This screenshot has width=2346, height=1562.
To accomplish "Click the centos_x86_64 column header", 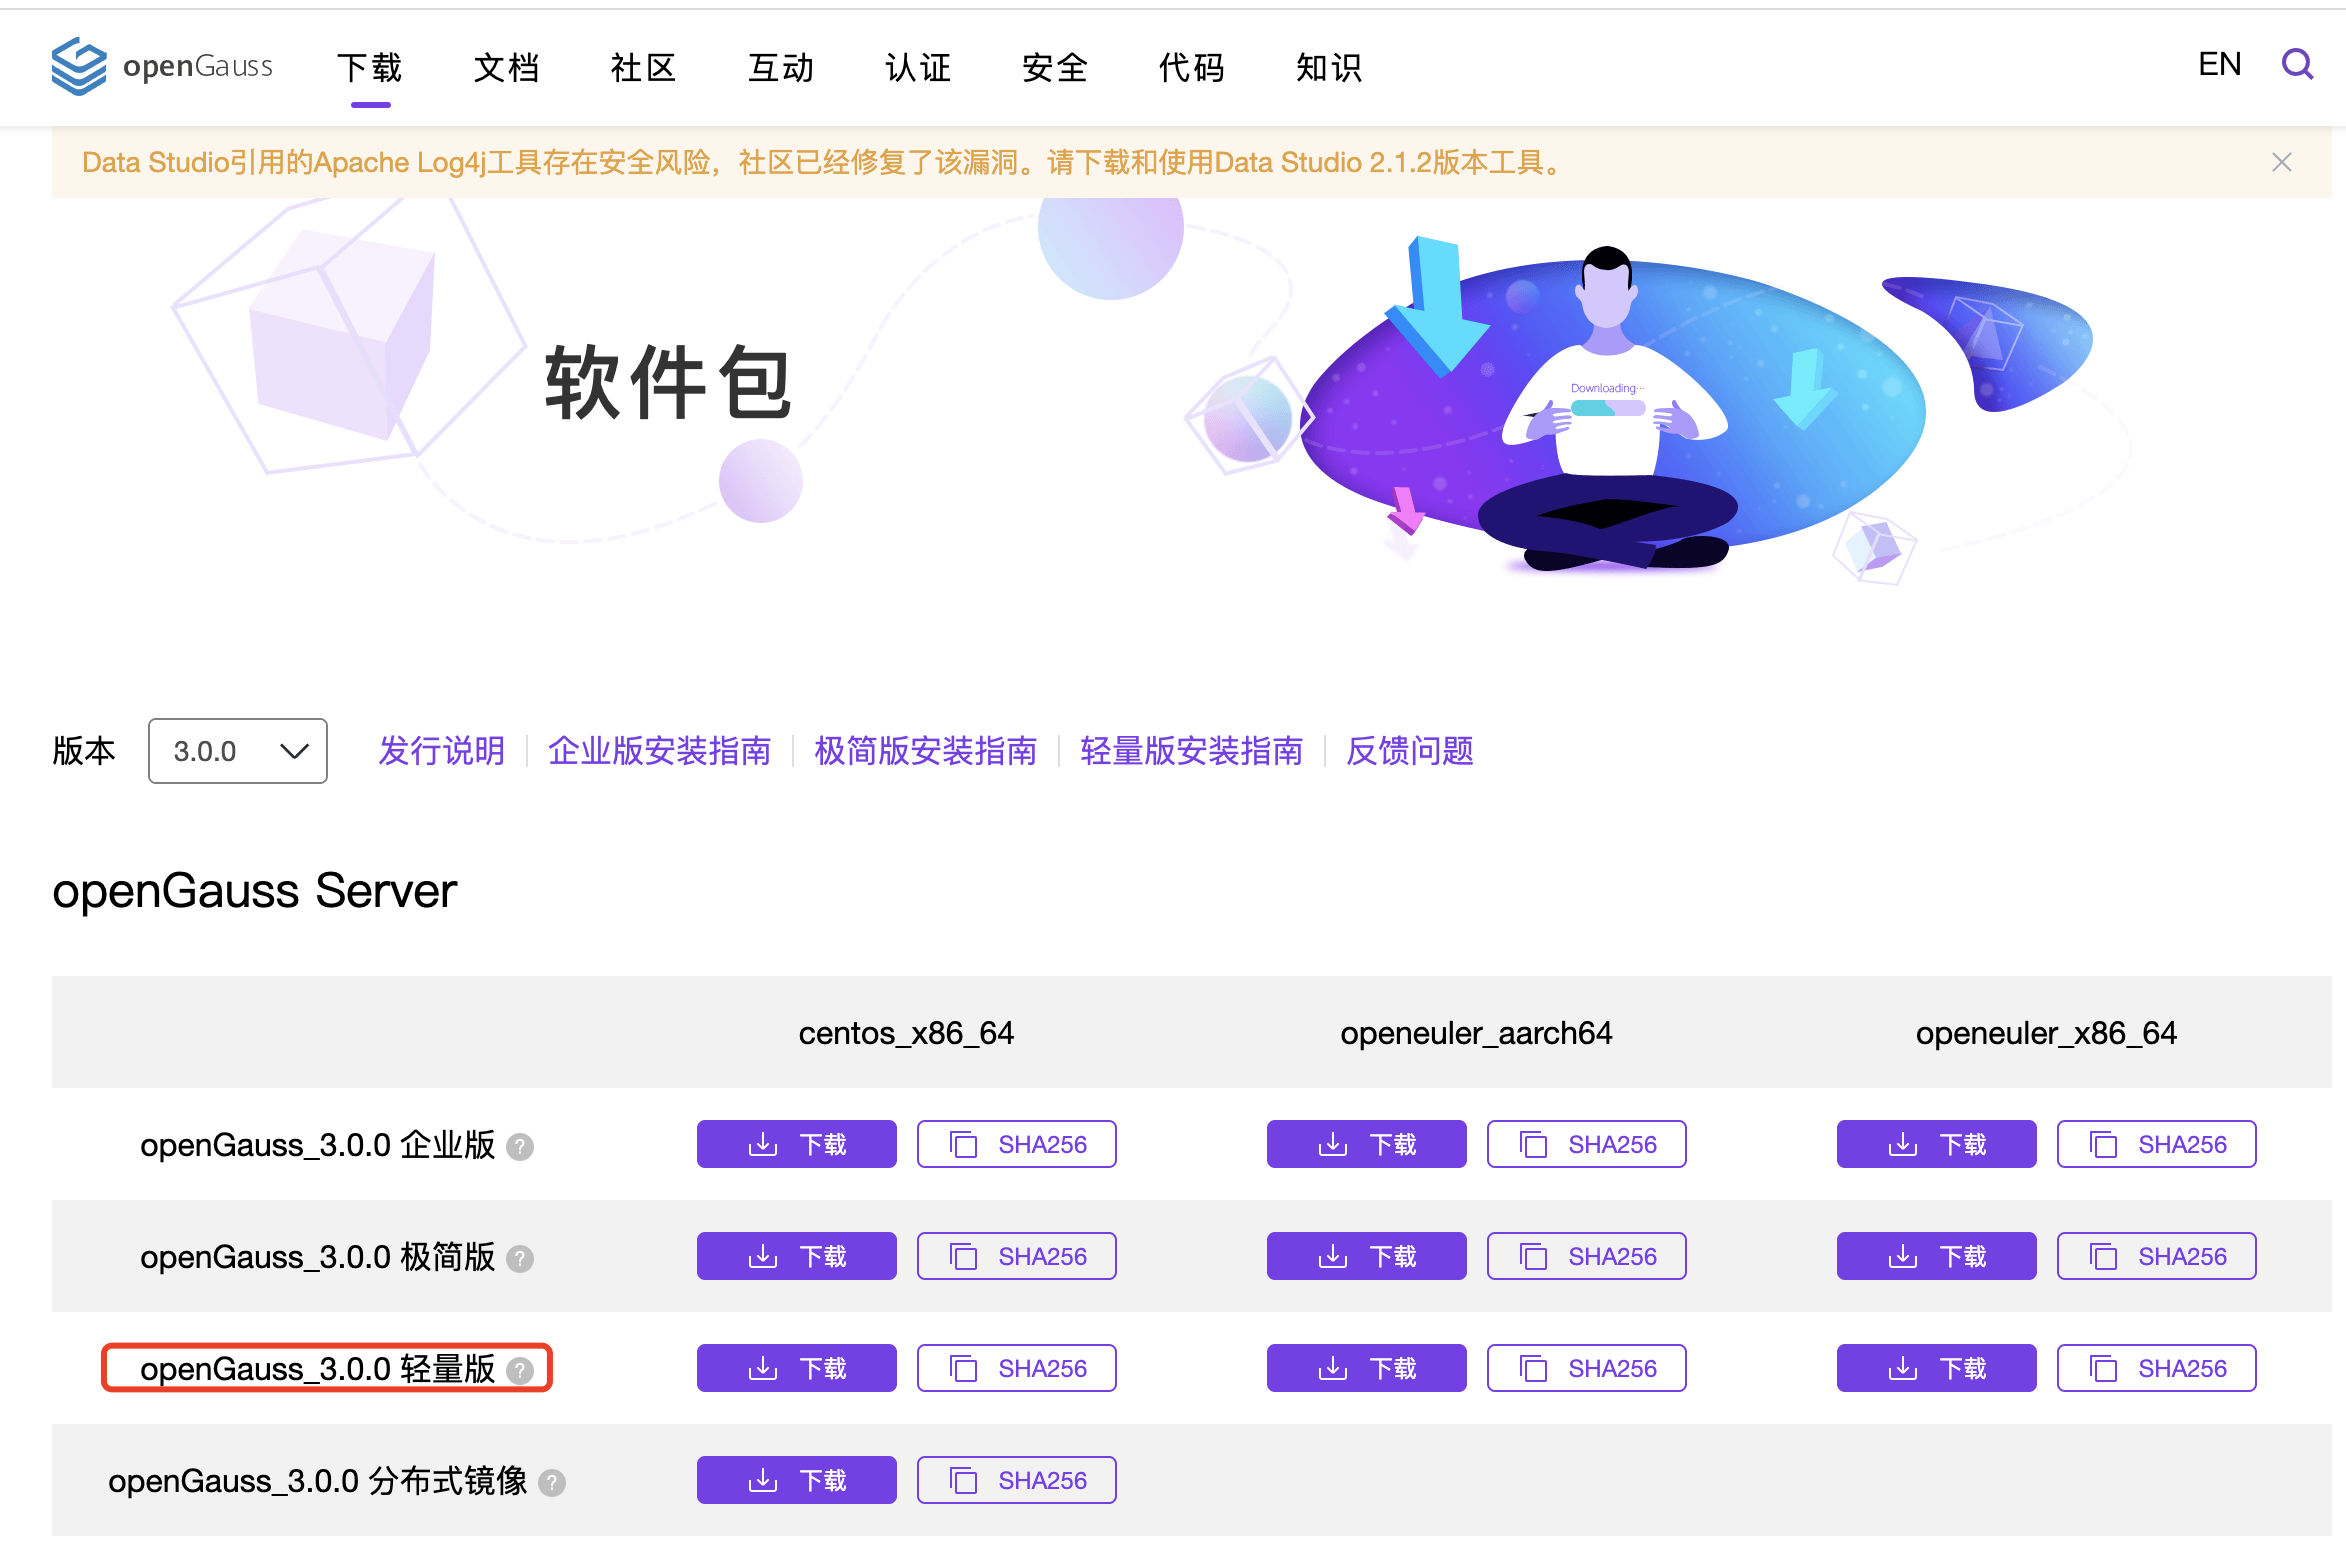I will click(906, 1033).
